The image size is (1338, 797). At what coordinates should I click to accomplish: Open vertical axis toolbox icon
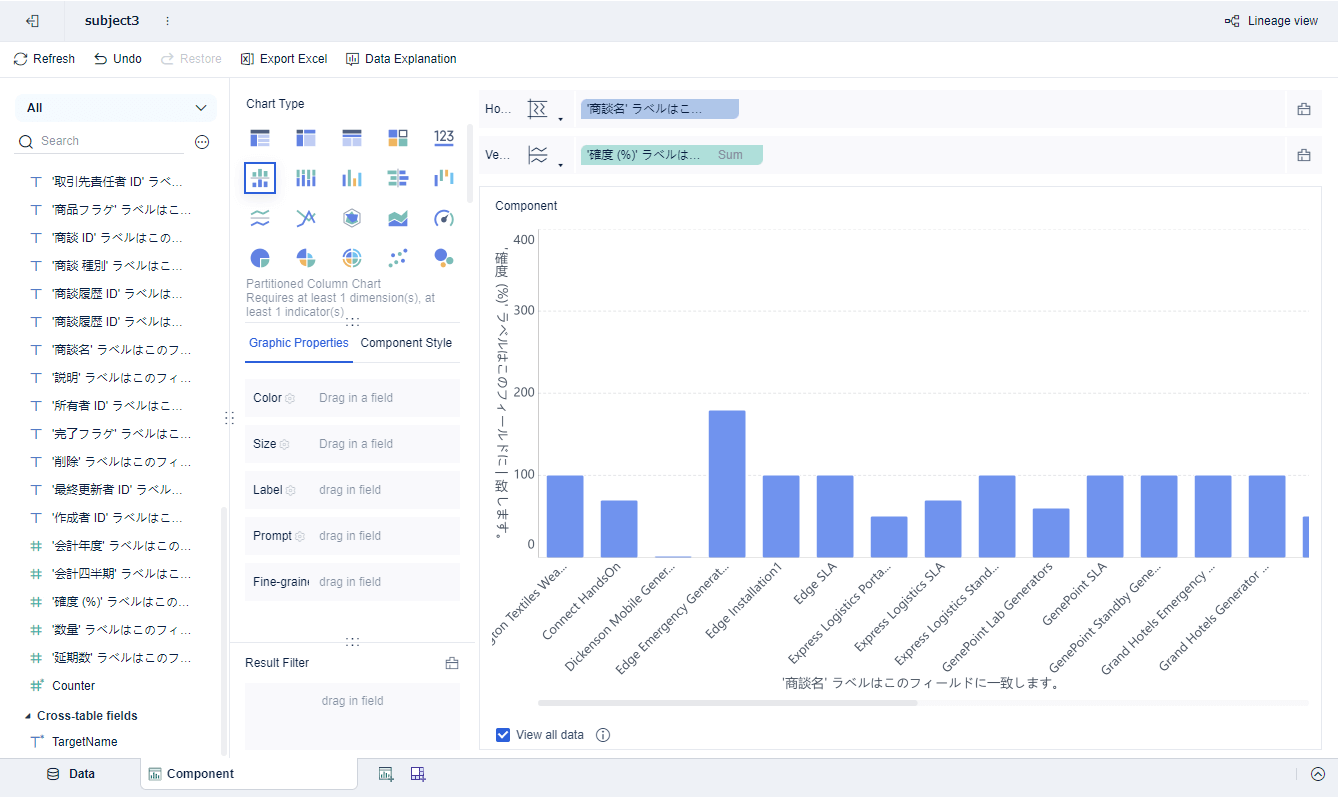pyautogui.click(x=1304, y=155)
